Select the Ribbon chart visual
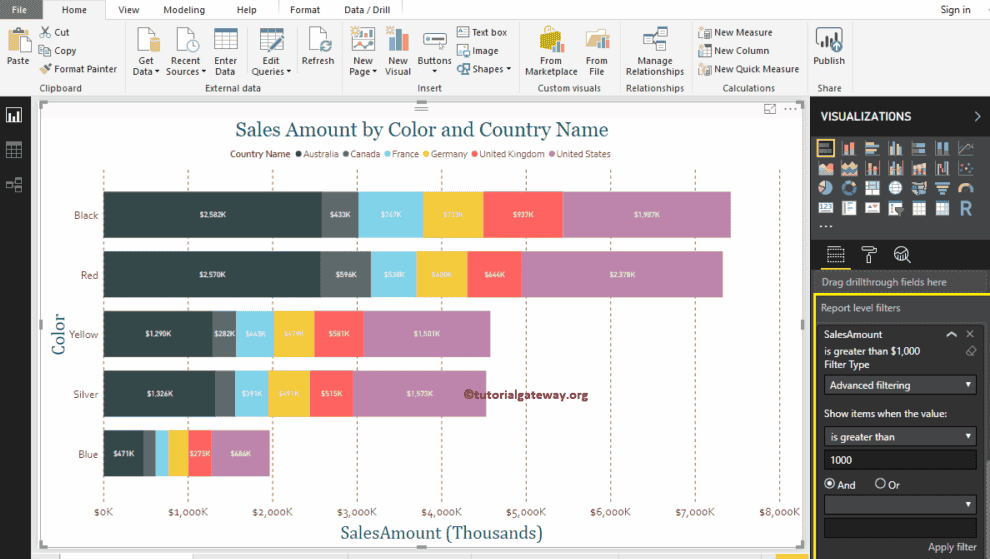The image size is (990, 559). (x=919, y=169)
